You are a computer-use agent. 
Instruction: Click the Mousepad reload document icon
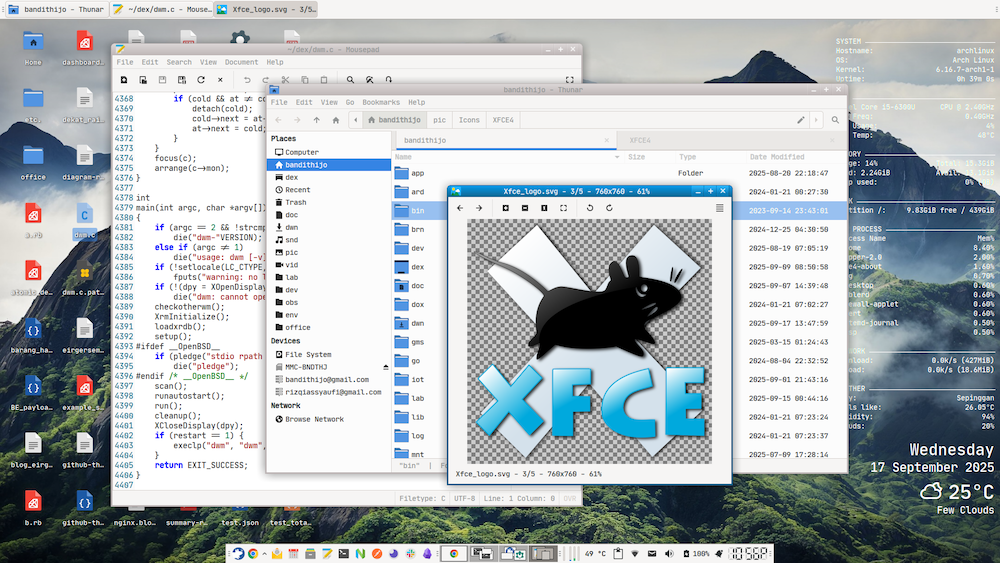coord(202,80)
